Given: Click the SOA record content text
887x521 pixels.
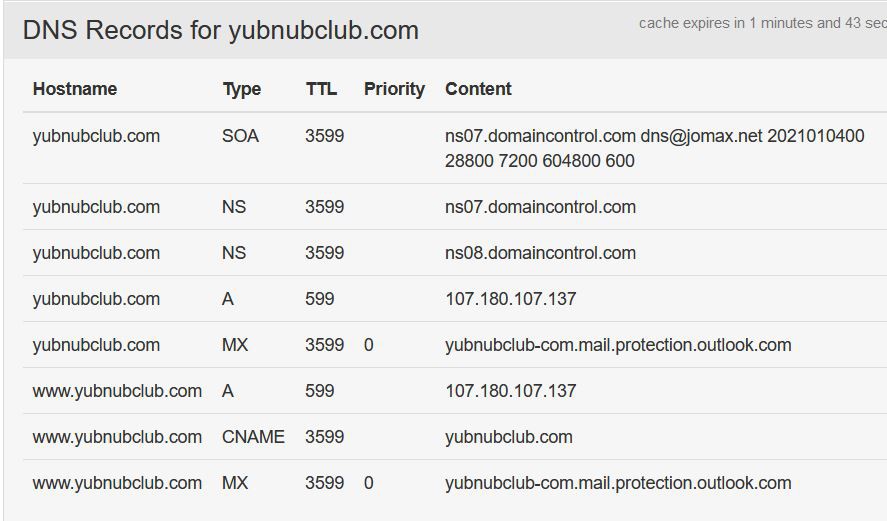Looking at the screenshot, I should pos(654,148).
